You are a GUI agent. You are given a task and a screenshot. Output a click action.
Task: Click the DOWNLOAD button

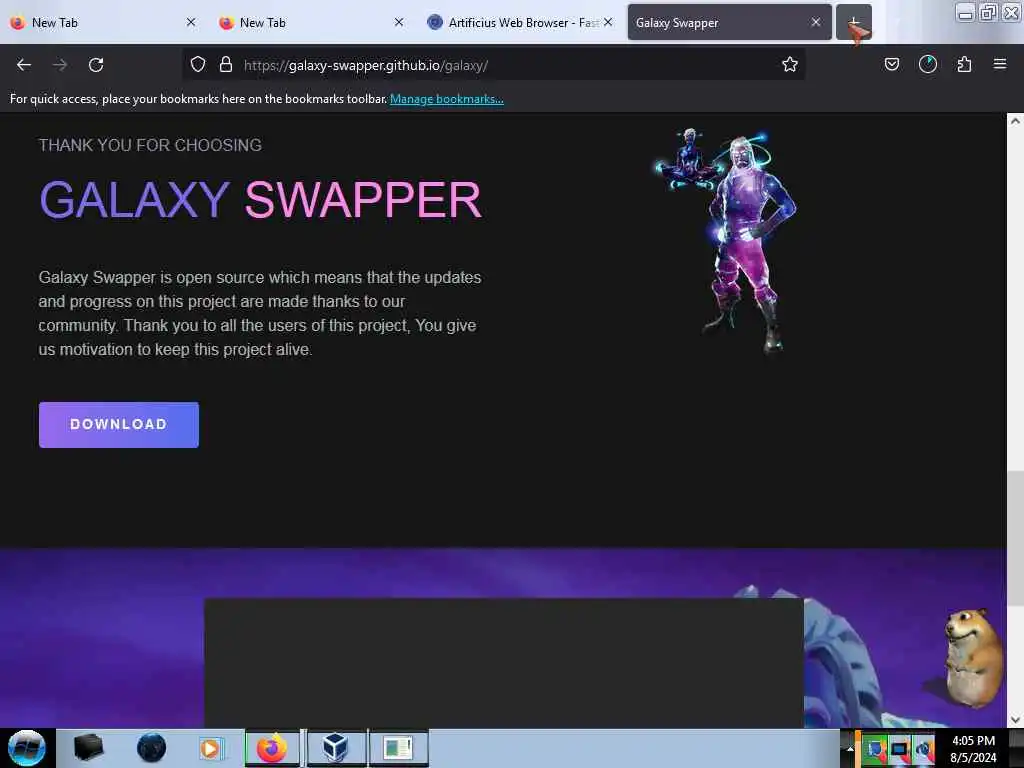119,424
